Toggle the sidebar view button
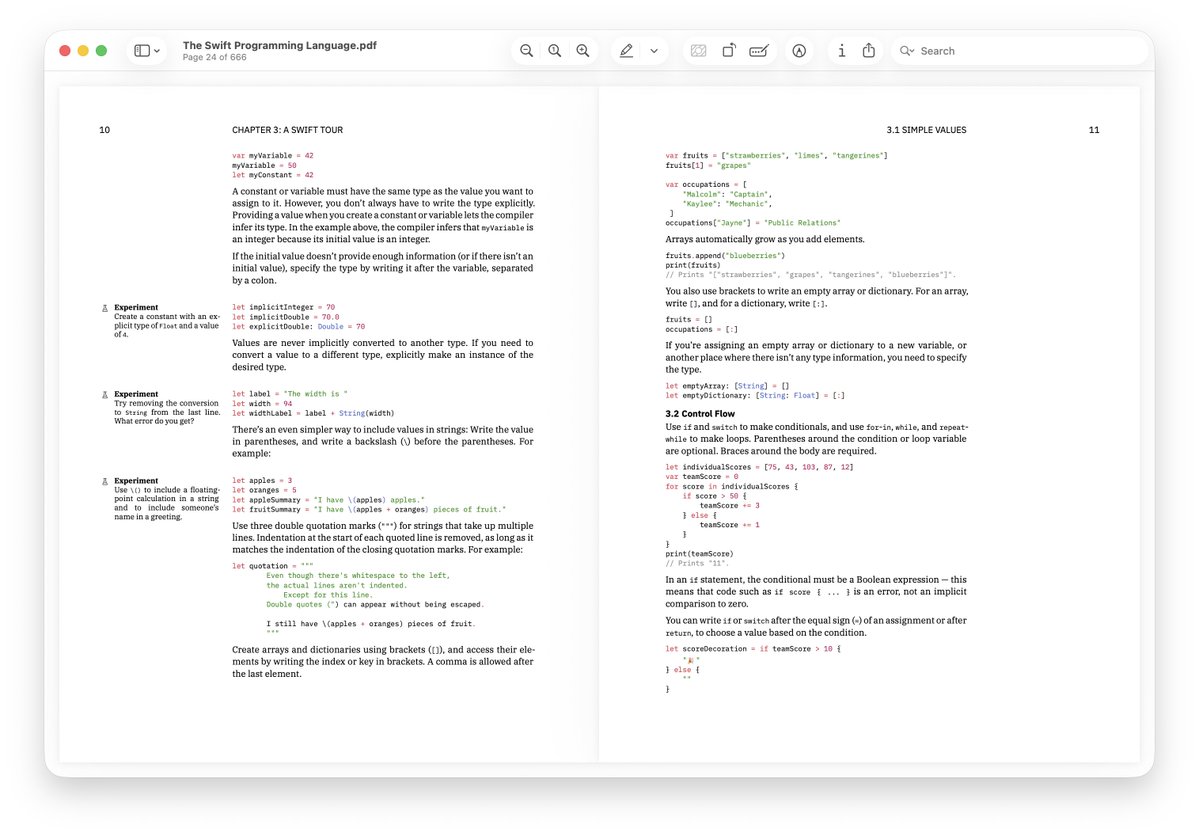This screenshot has width=1199, height=836. pos(141,50)
